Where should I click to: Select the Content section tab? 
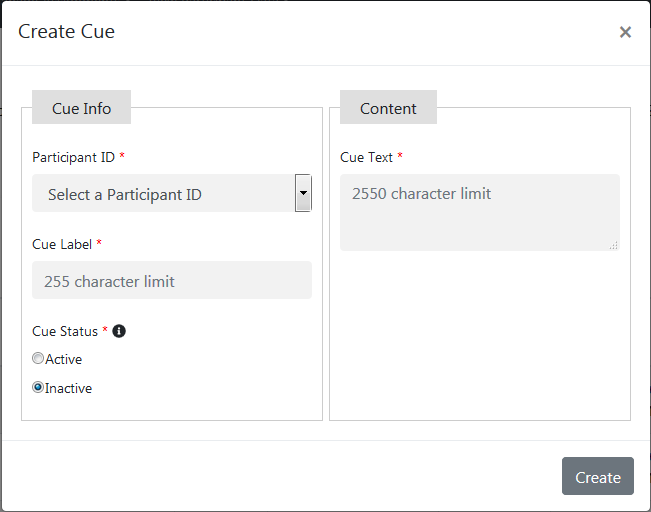(x=388, y=108)
